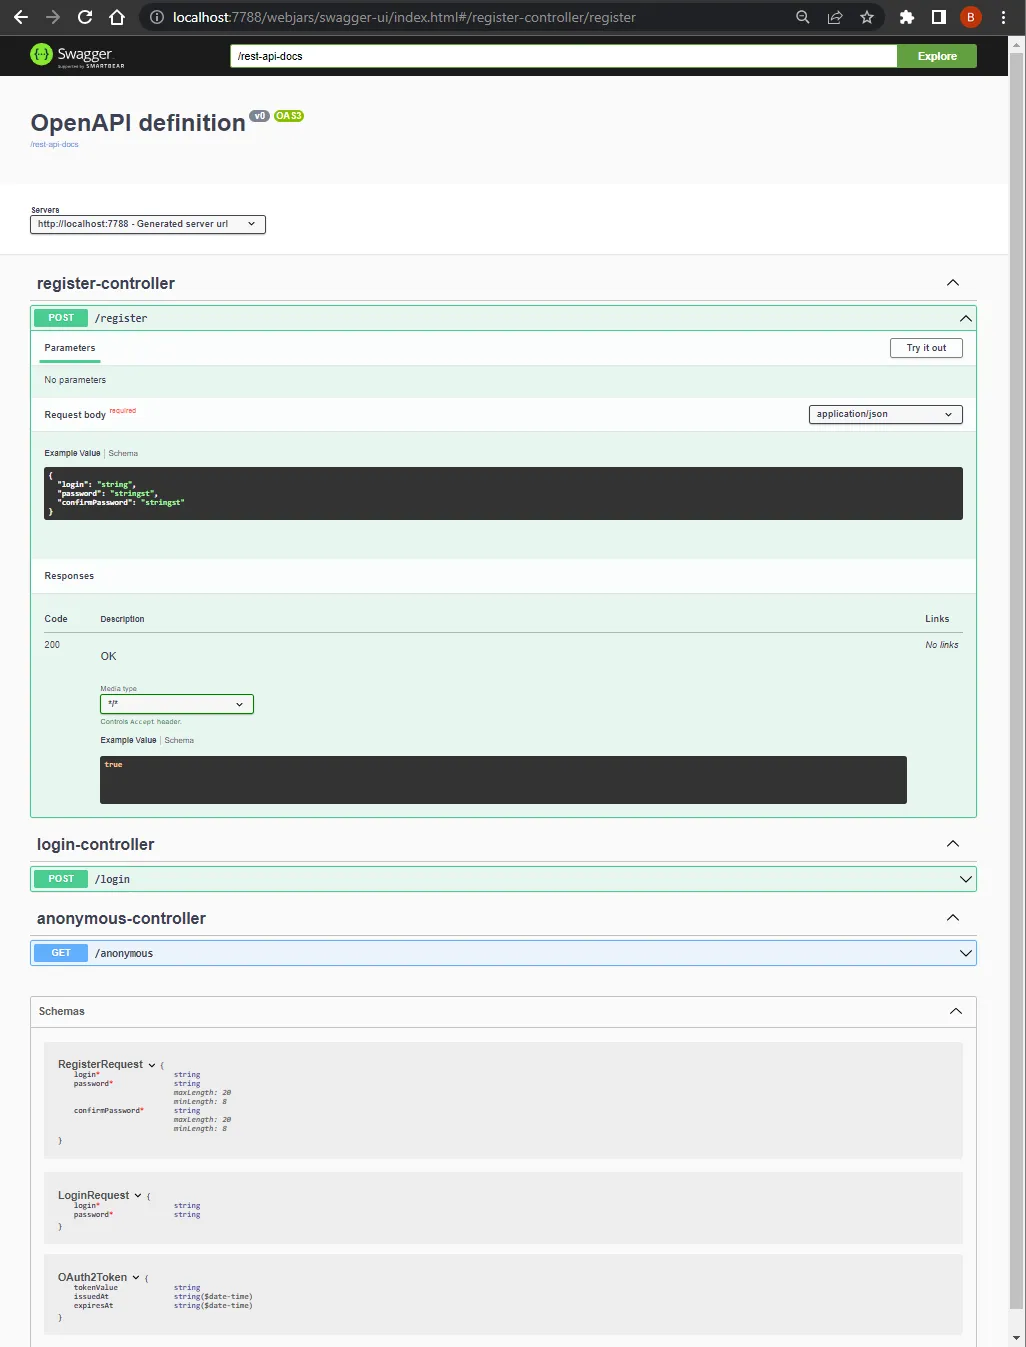The height and width of the screenshot is (1347, 1026).
Task: Click the OAS3 badge
Action: [288, 115]
